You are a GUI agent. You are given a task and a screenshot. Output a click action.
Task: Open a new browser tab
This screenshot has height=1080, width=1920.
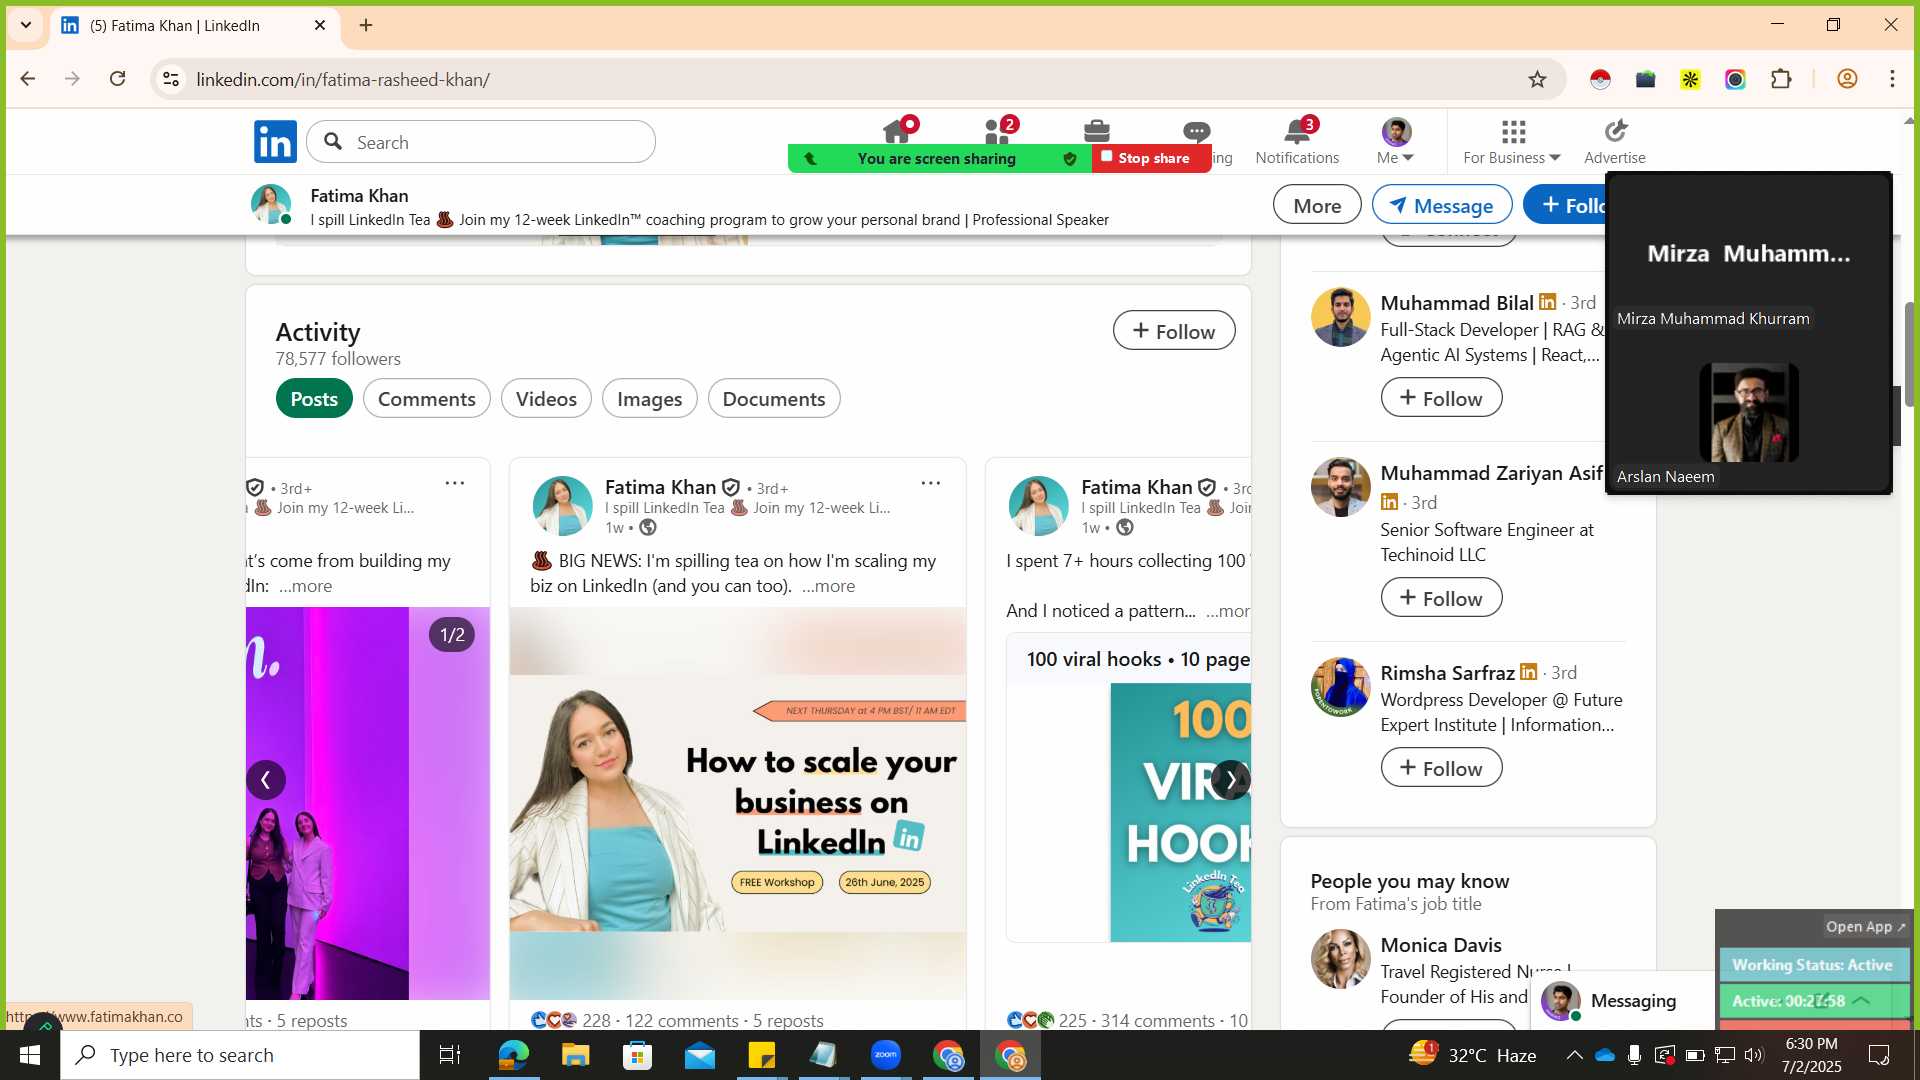[x=366, y=25]
